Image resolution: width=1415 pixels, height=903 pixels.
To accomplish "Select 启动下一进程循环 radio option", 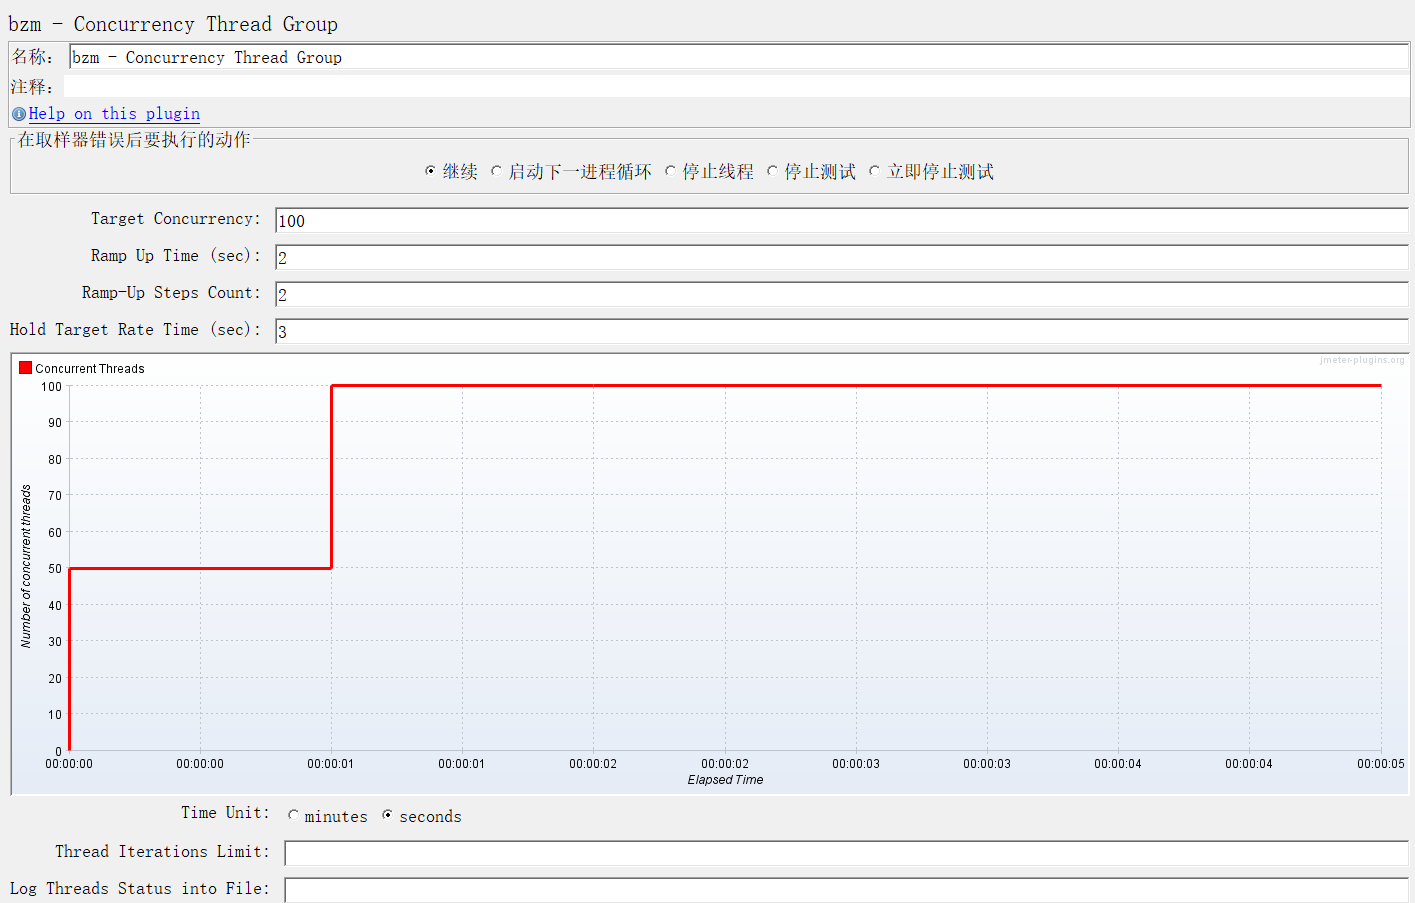I will point(496,171).
